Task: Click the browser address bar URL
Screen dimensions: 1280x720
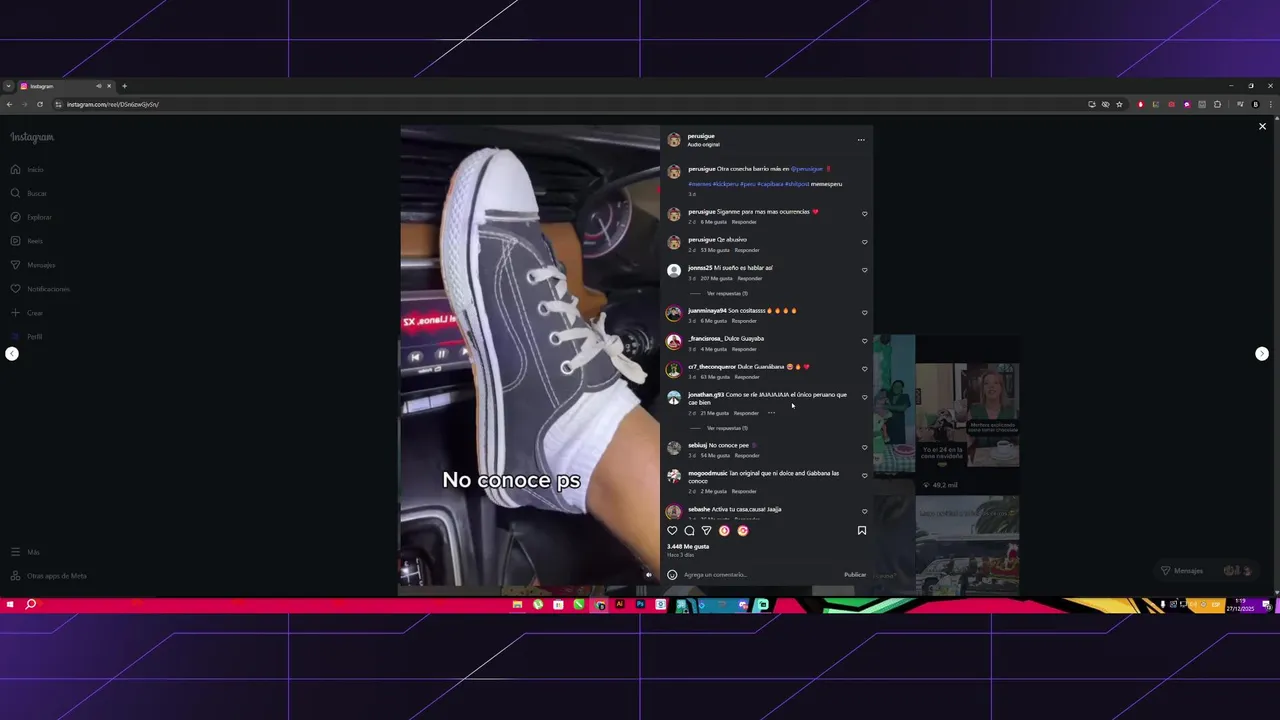Action: coord(113,104)
